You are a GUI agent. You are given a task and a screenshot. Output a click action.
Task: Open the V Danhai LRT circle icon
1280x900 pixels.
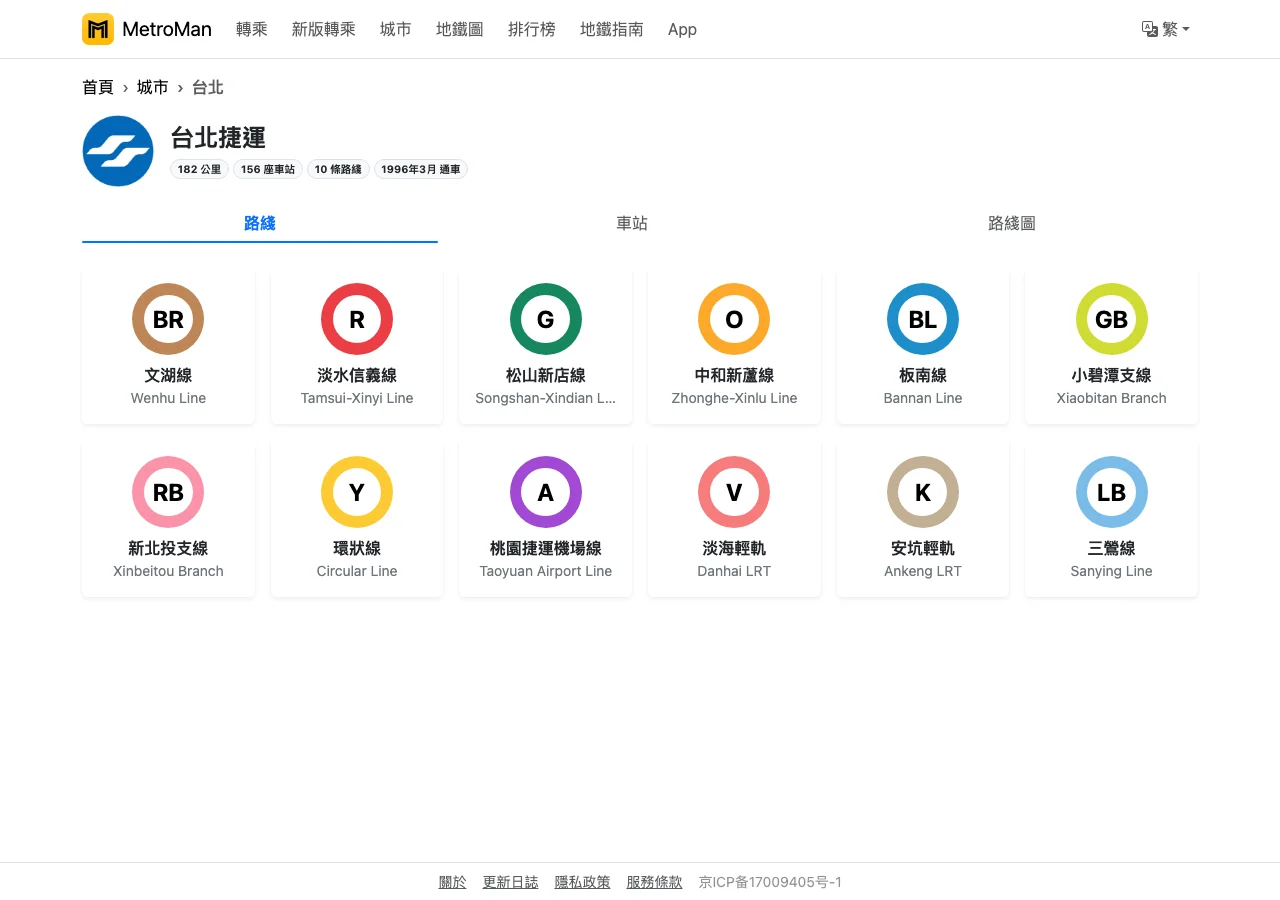(734, 492)
